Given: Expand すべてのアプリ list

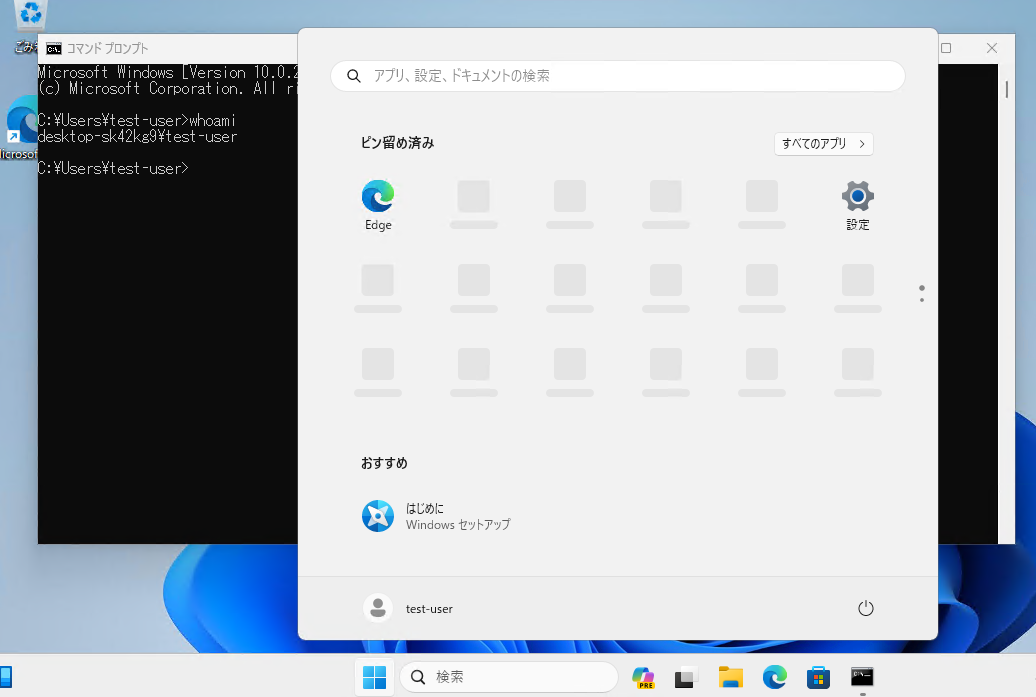Looking at the screenshot, I should (x=823, y=144).
